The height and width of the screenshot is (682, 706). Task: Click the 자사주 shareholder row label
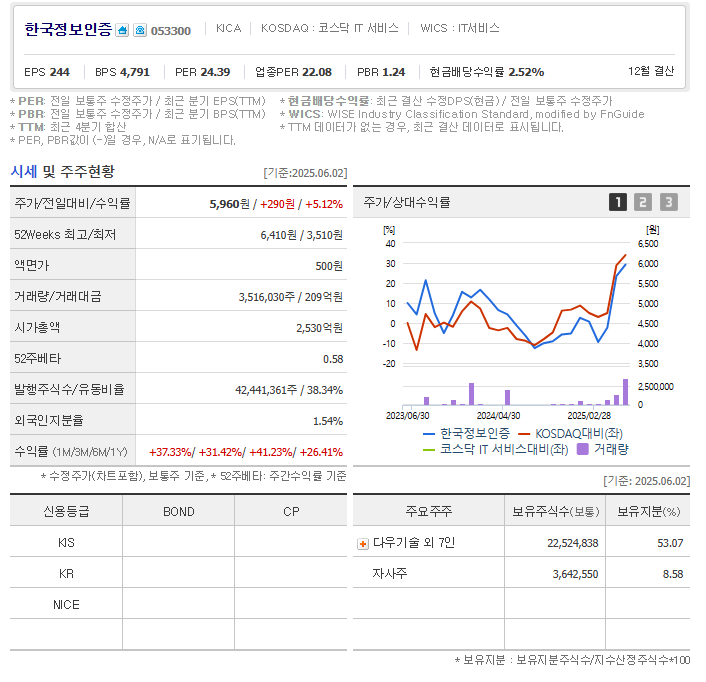[x=389, y=574]
